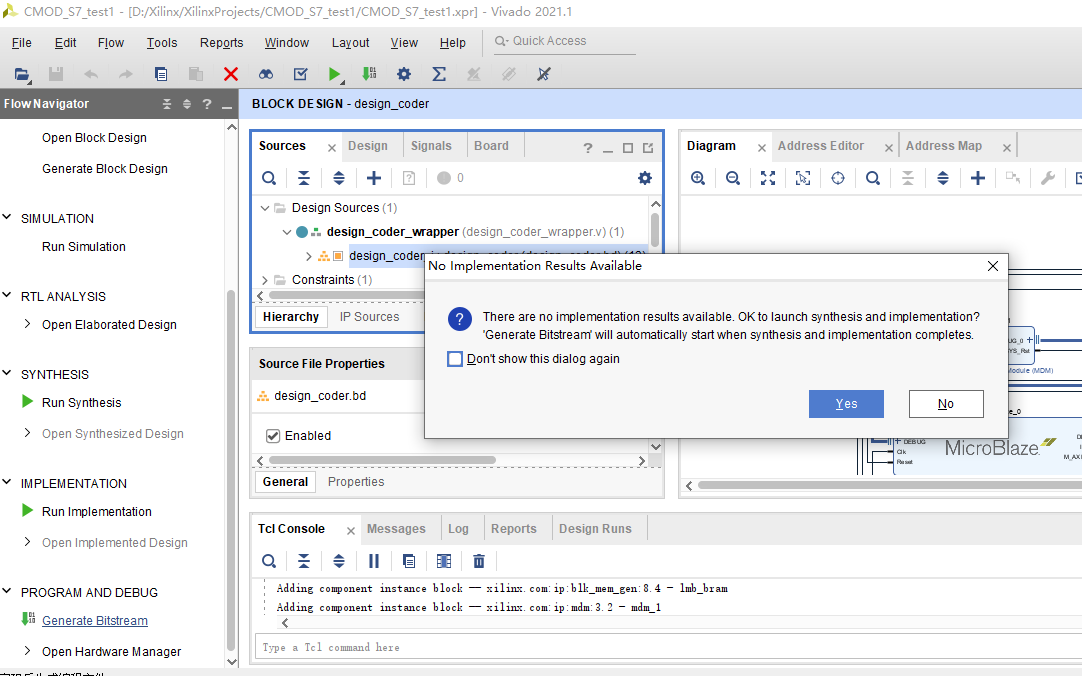Close the No Implementation Results dialog
The image size is (1082, 676).
tap(992, 266)
